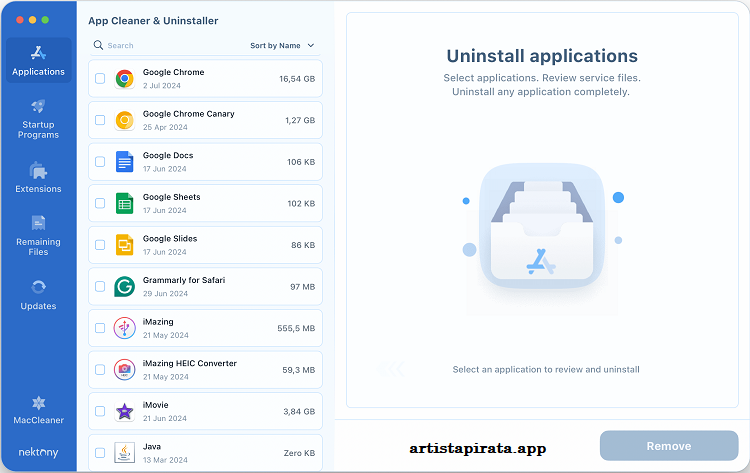Tick the iMovie checkbox
Screen dimensions: 750x473
coord(100,411)
